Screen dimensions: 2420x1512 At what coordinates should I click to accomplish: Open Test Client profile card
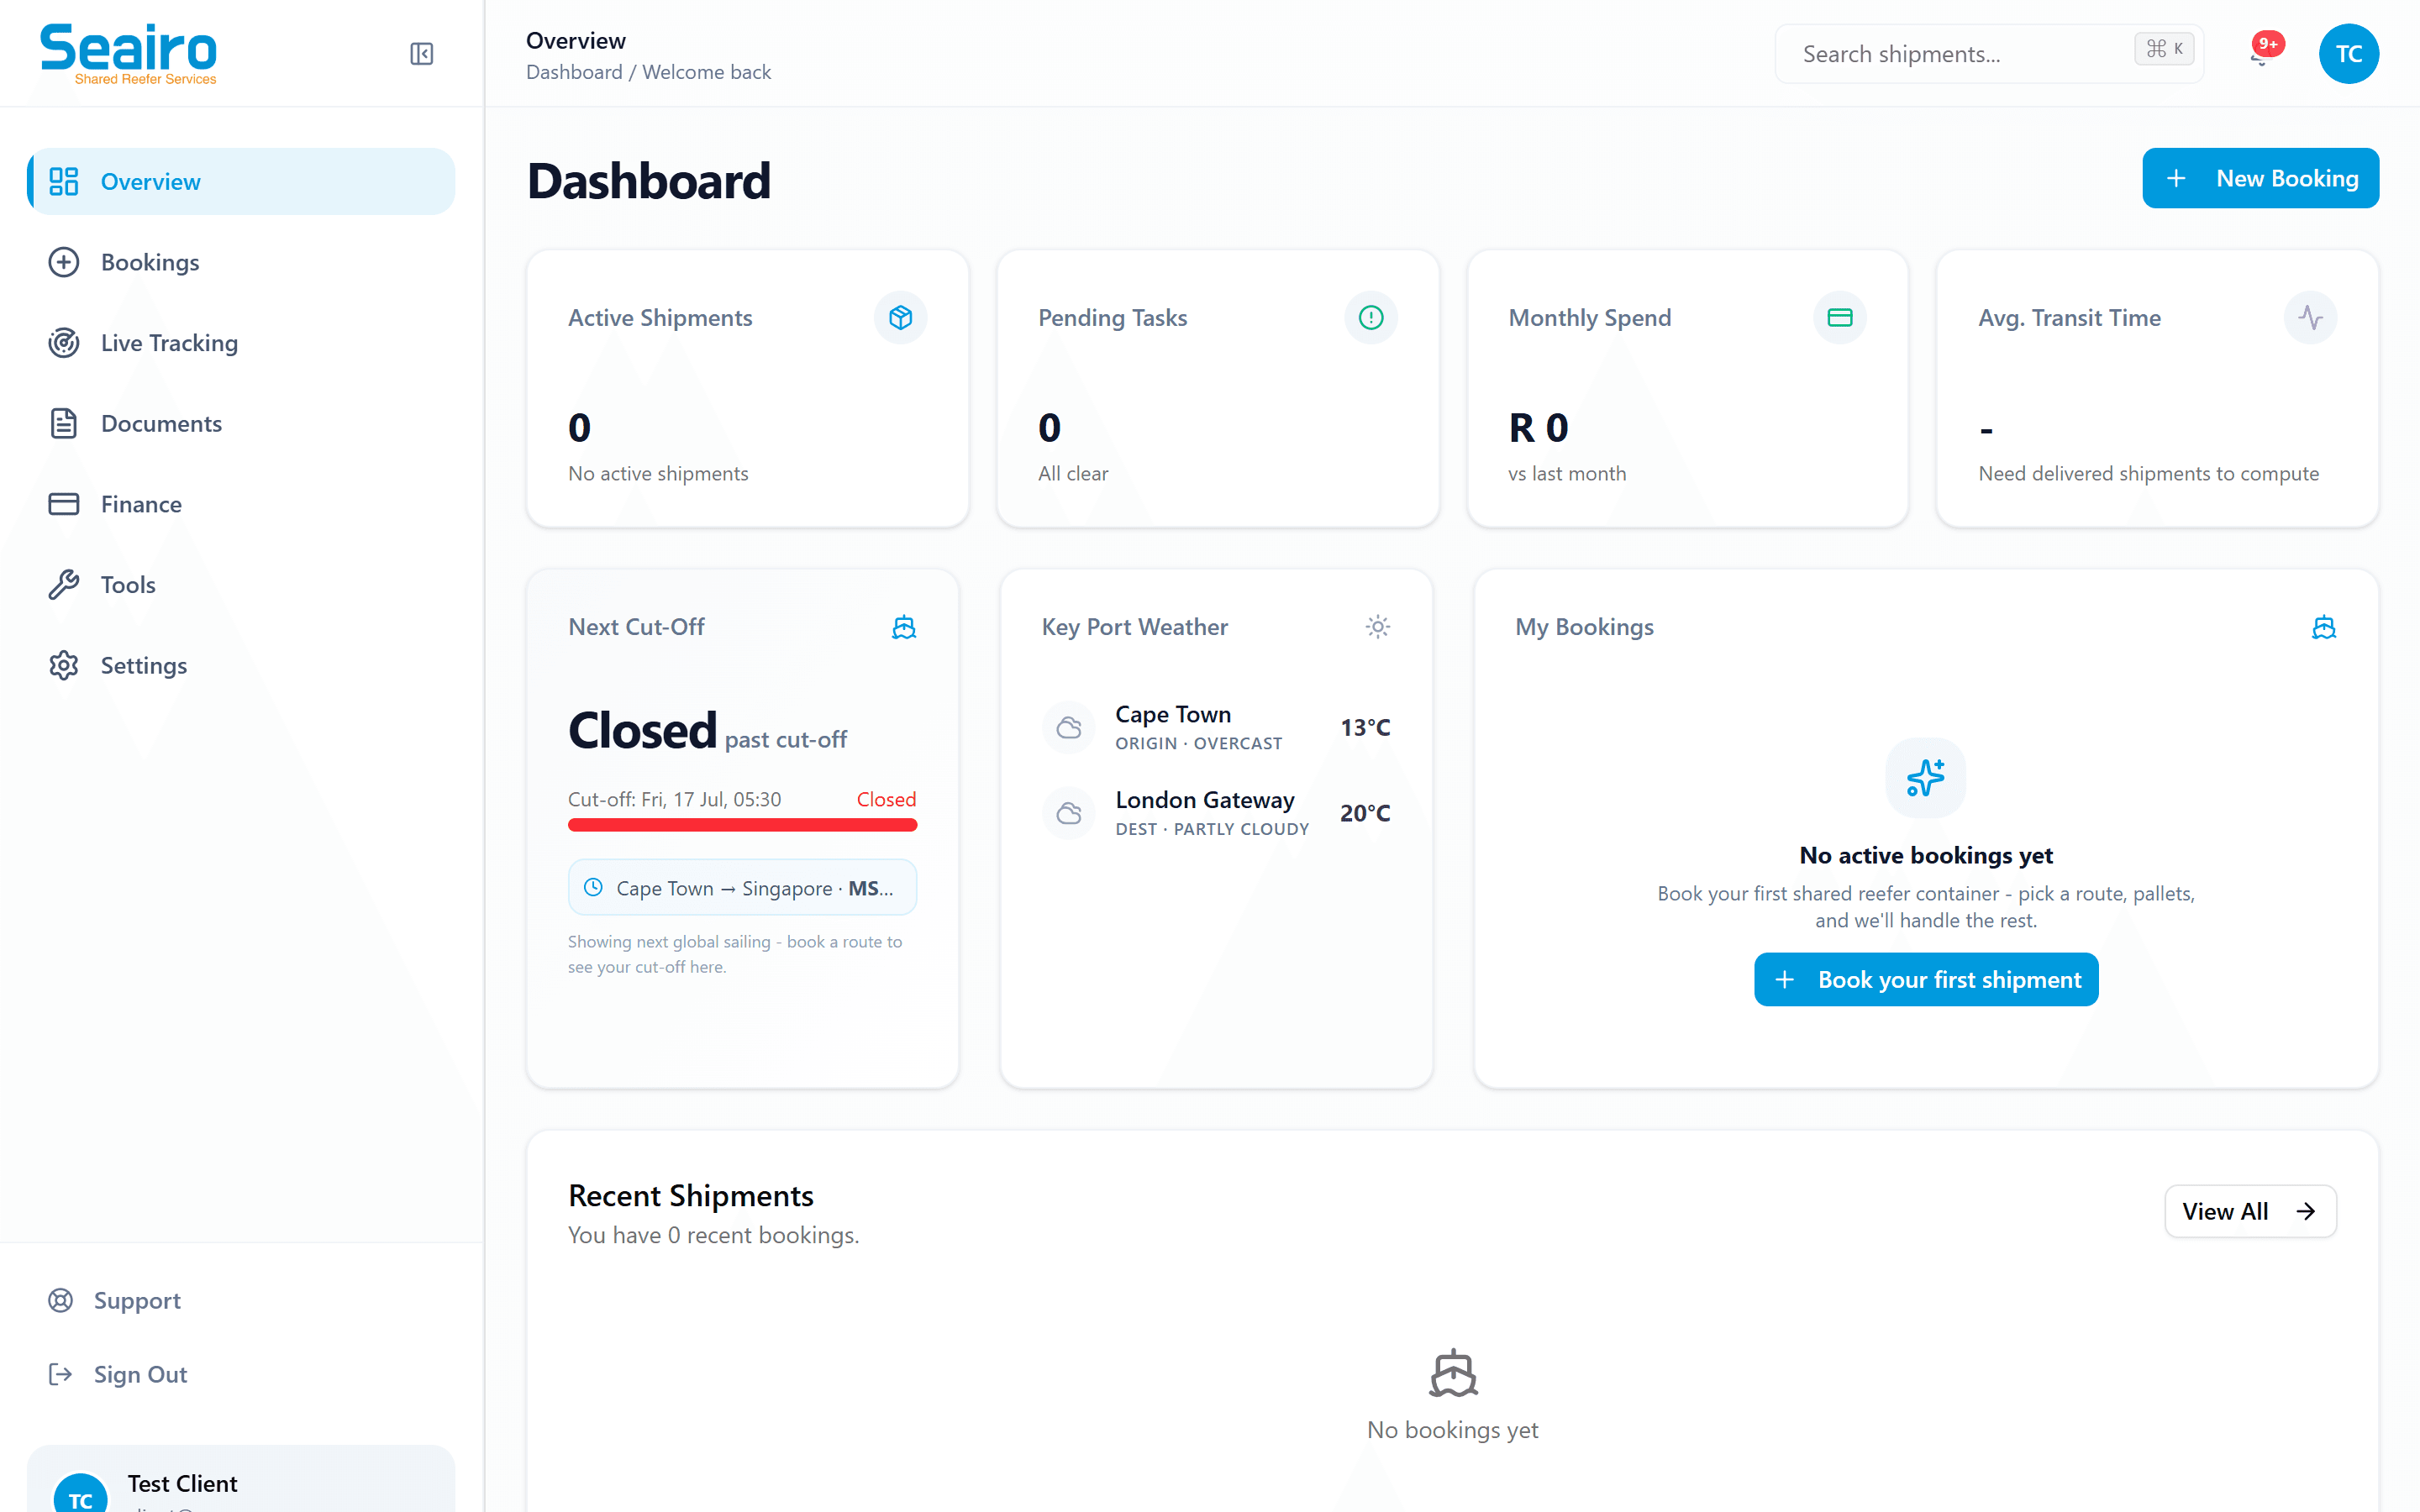click(x=241, y=1478)
